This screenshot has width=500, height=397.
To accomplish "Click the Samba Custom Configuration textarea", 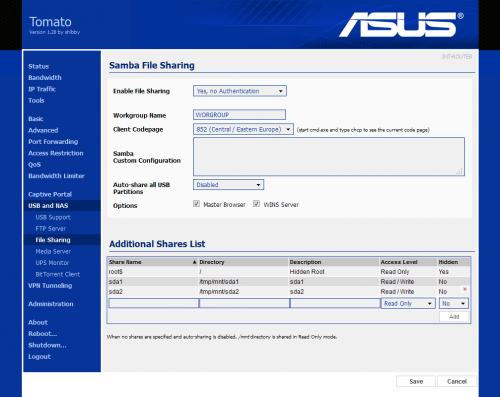I will [329, 157].
